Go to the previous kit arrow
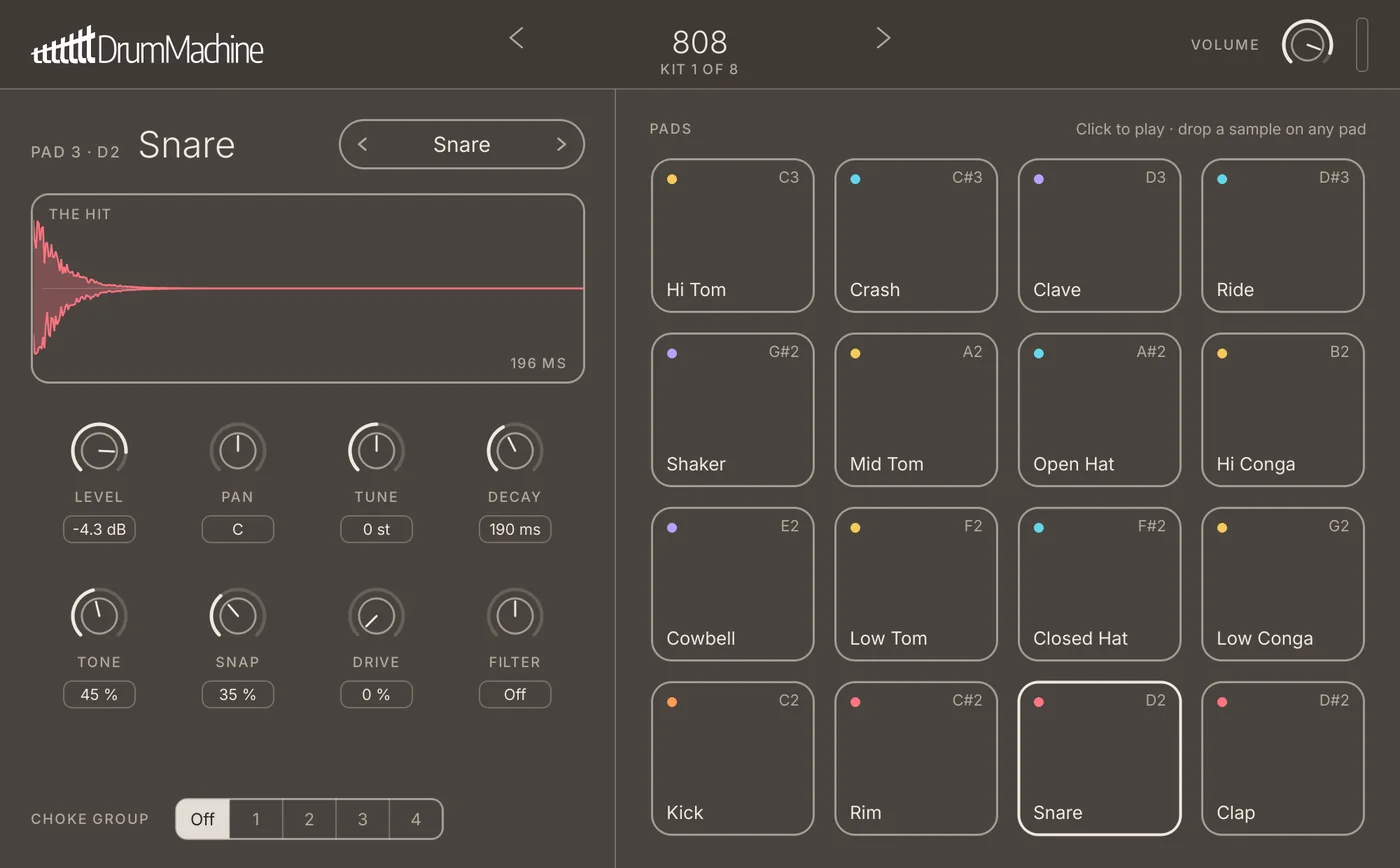This screenshot has height=868, width=1400. [x=516, y=38]
